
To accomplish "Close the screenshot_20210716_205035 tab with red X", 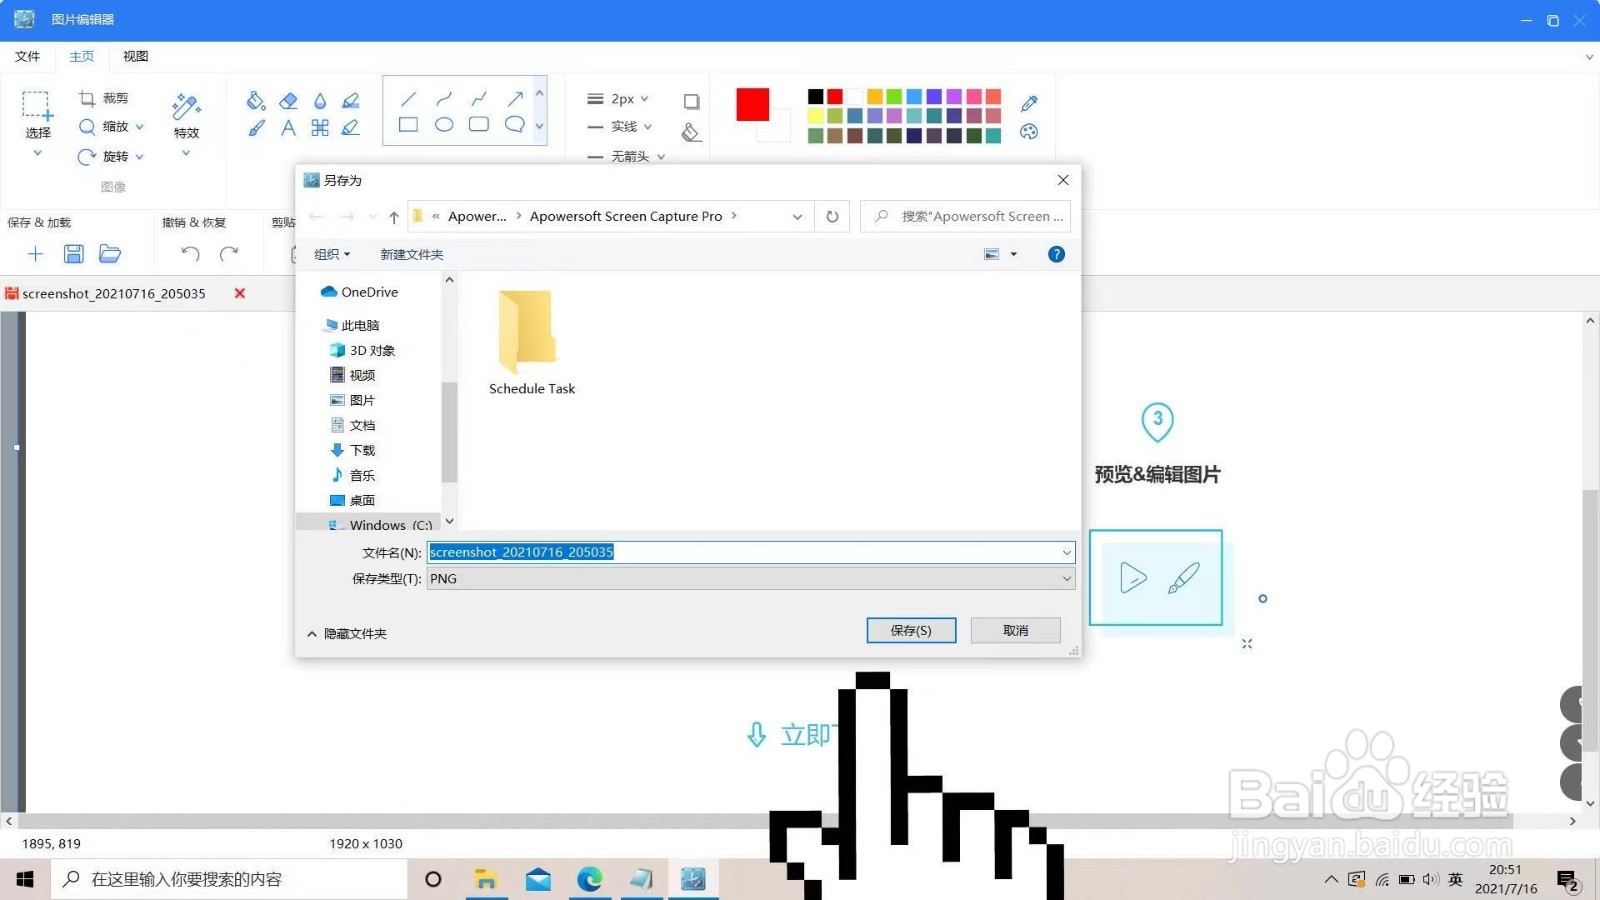I will [x=240, y=293].
